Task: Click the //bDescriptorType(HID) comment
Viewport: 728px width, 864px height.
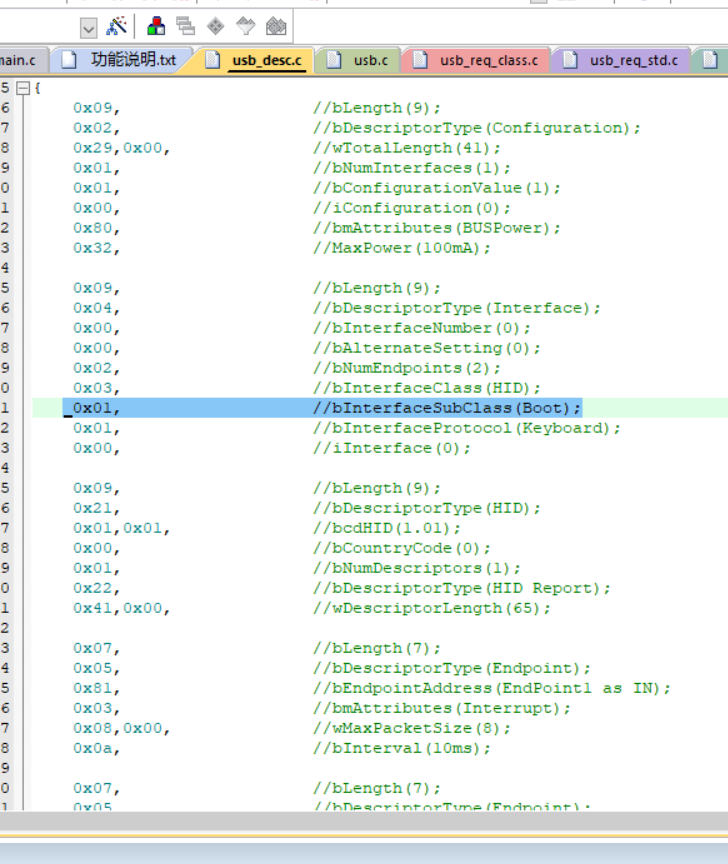Action: 427,508
